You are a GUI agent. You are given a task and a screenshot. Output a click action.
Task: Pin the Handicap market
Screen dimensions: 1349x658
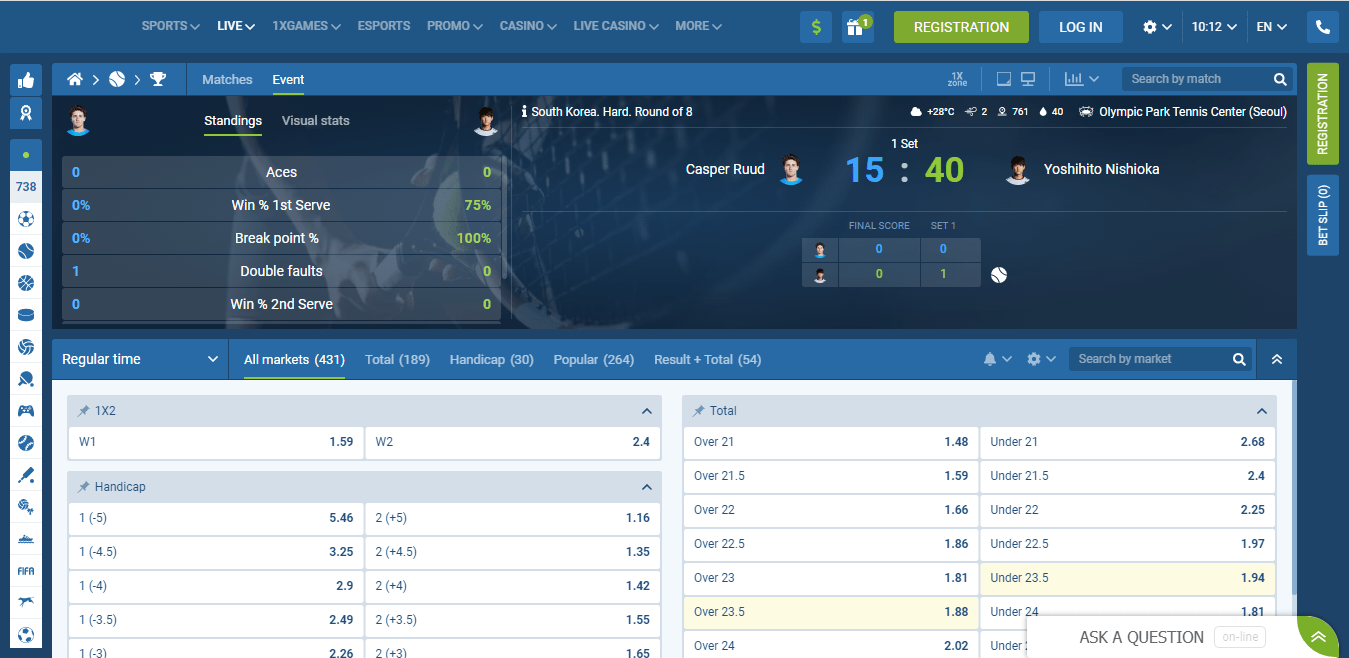pyautogui.click(x=84, y=487)
